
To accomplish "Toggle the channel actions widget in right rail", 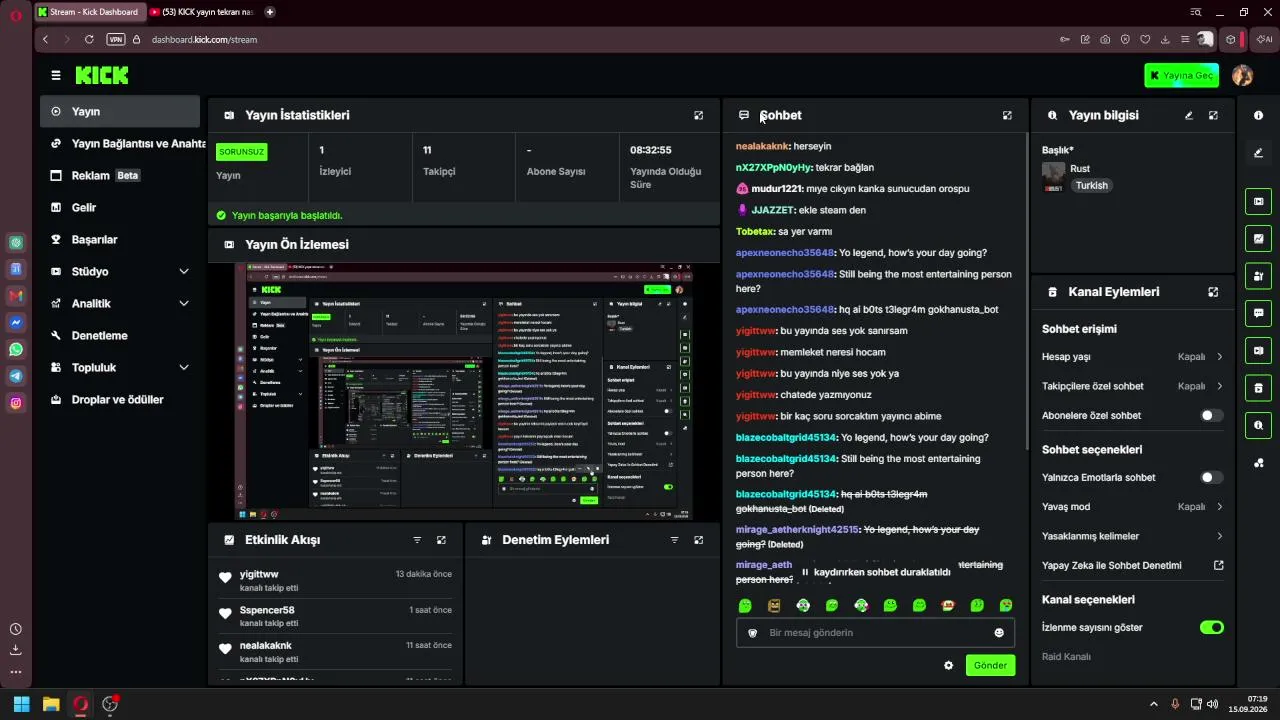I will 1258,388.
